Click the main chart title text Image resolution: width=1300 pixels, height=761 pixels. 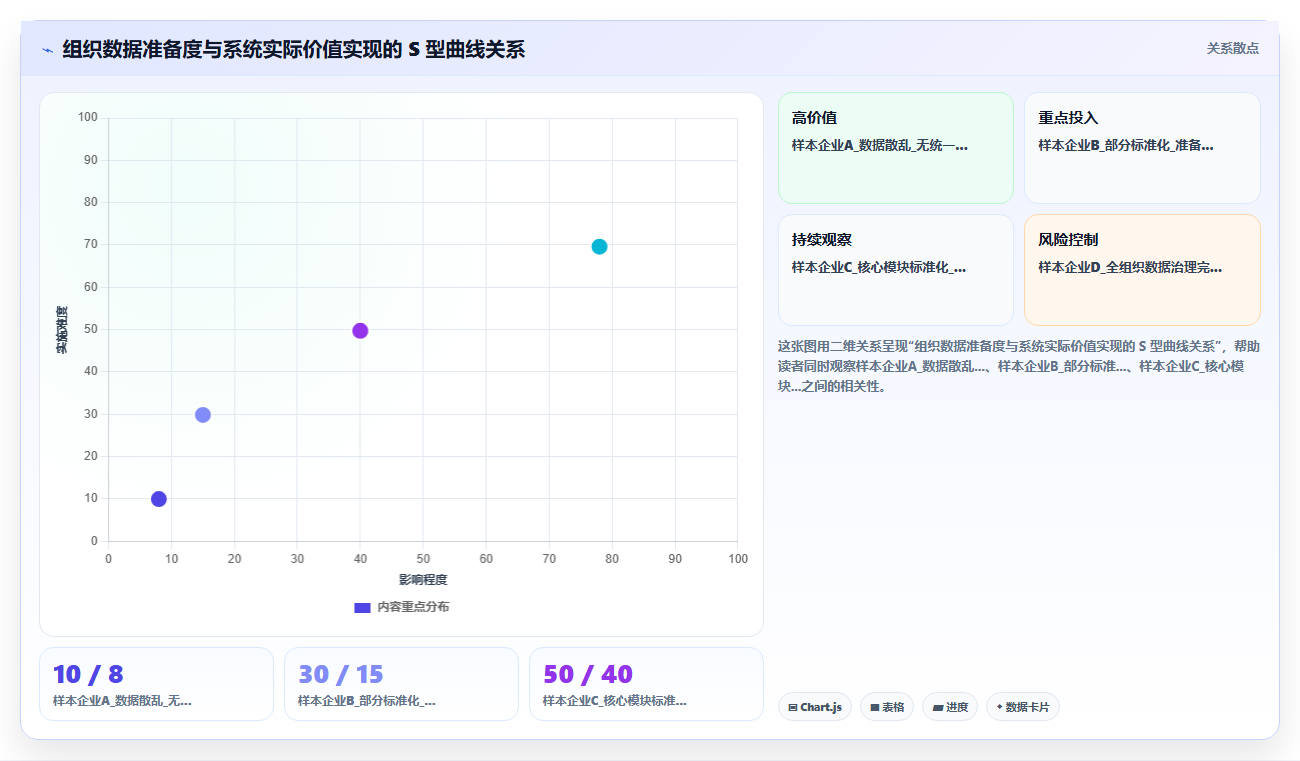pyautogui.click(x=293, y=49)
